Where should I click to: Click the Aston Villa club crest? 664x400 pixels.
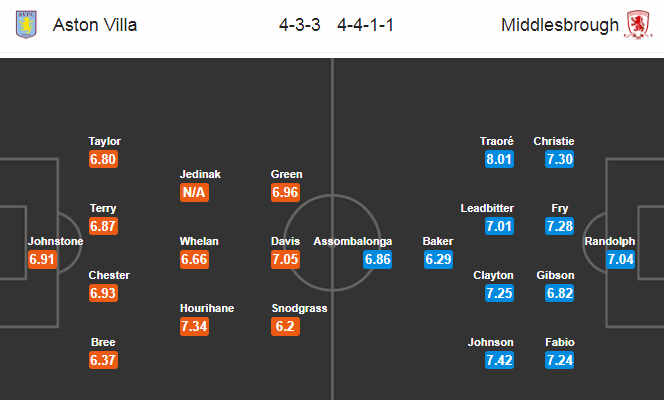(x=26, y=25)
